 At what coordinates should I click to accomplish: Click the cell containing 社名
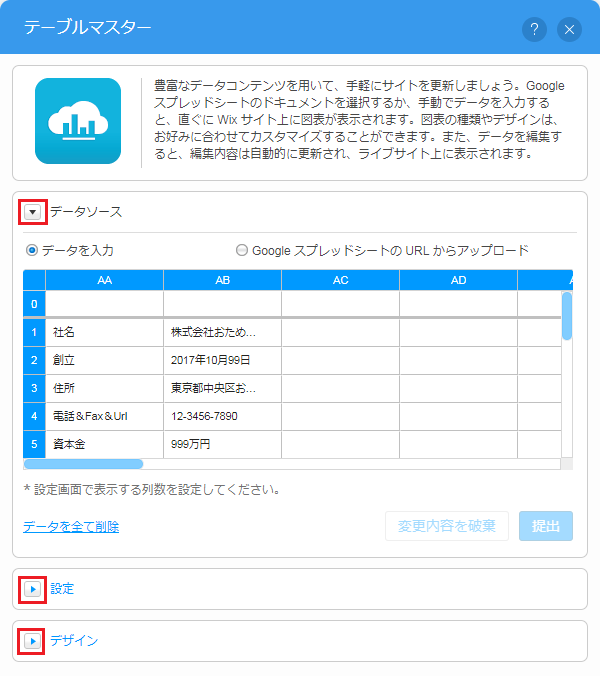pyautogui.click(x=105, y=332)
